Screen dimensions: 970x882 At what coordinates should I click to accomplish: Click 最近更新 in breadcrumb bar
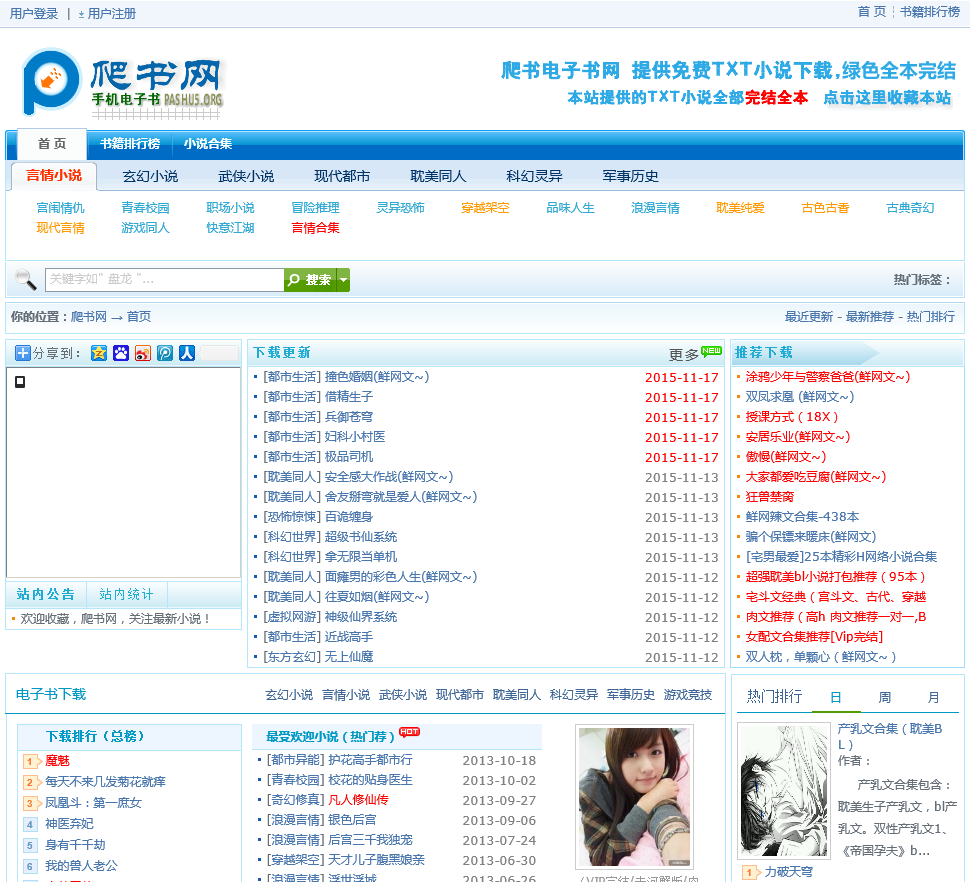(x=809, y=317)
